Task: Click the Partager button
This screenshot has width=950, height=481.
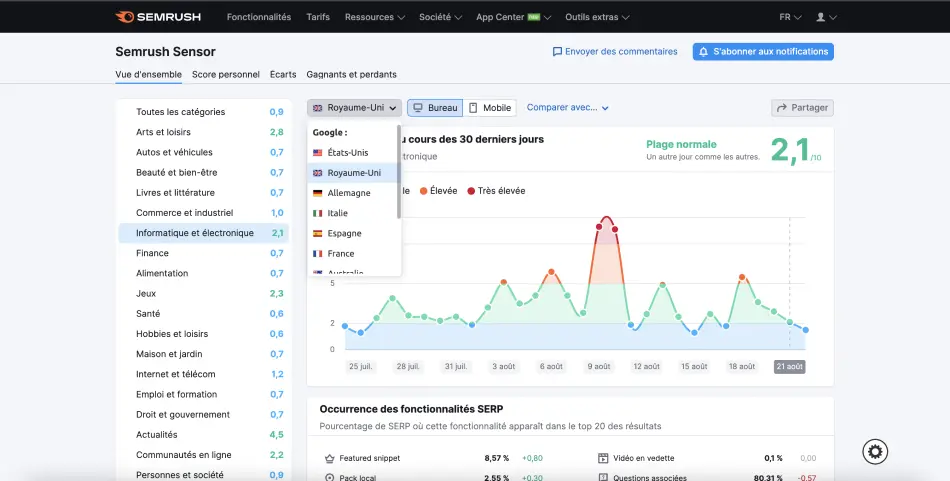Action: point(802,108)
